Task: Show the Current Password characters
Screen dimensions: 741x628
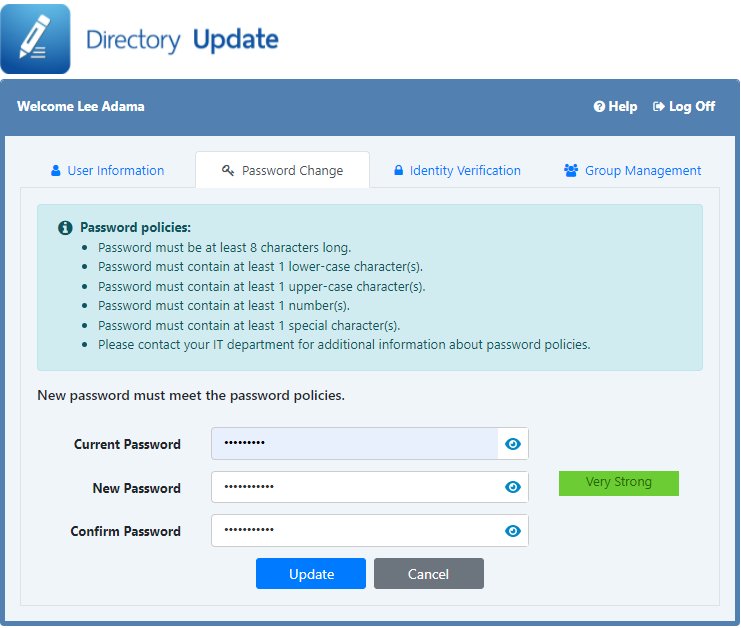Action: (513, 444)
